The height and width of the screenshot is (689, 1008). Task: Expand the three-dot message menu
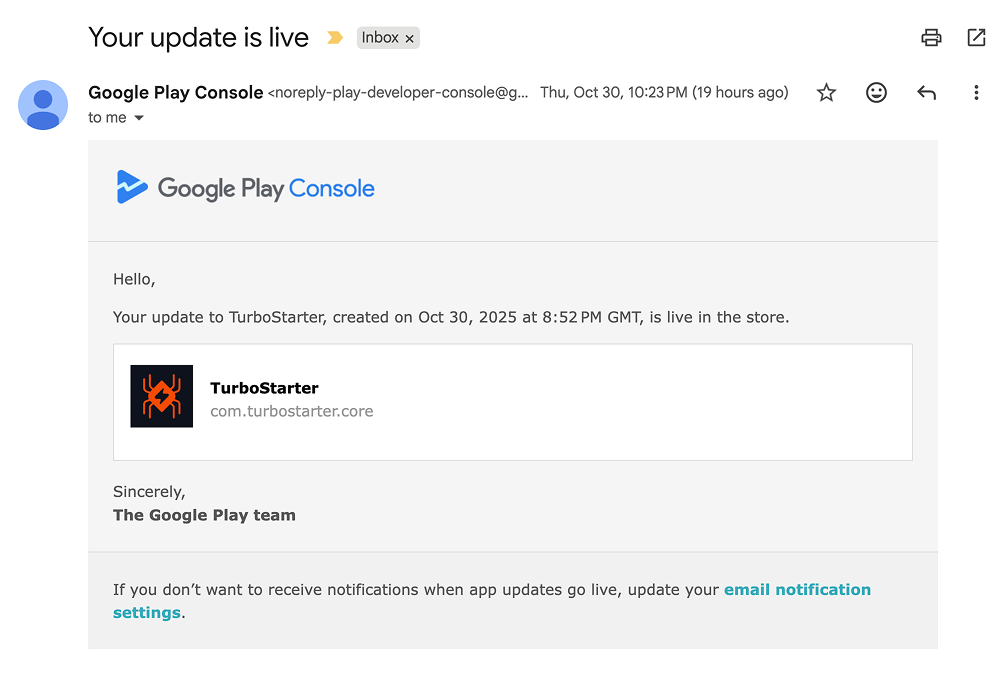point(976,92)
